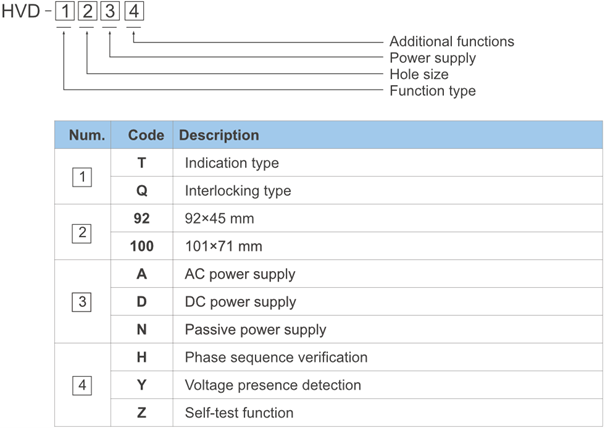Select boxed number 4 in Num. column
The image size is (605, 428).
[83, 385]
